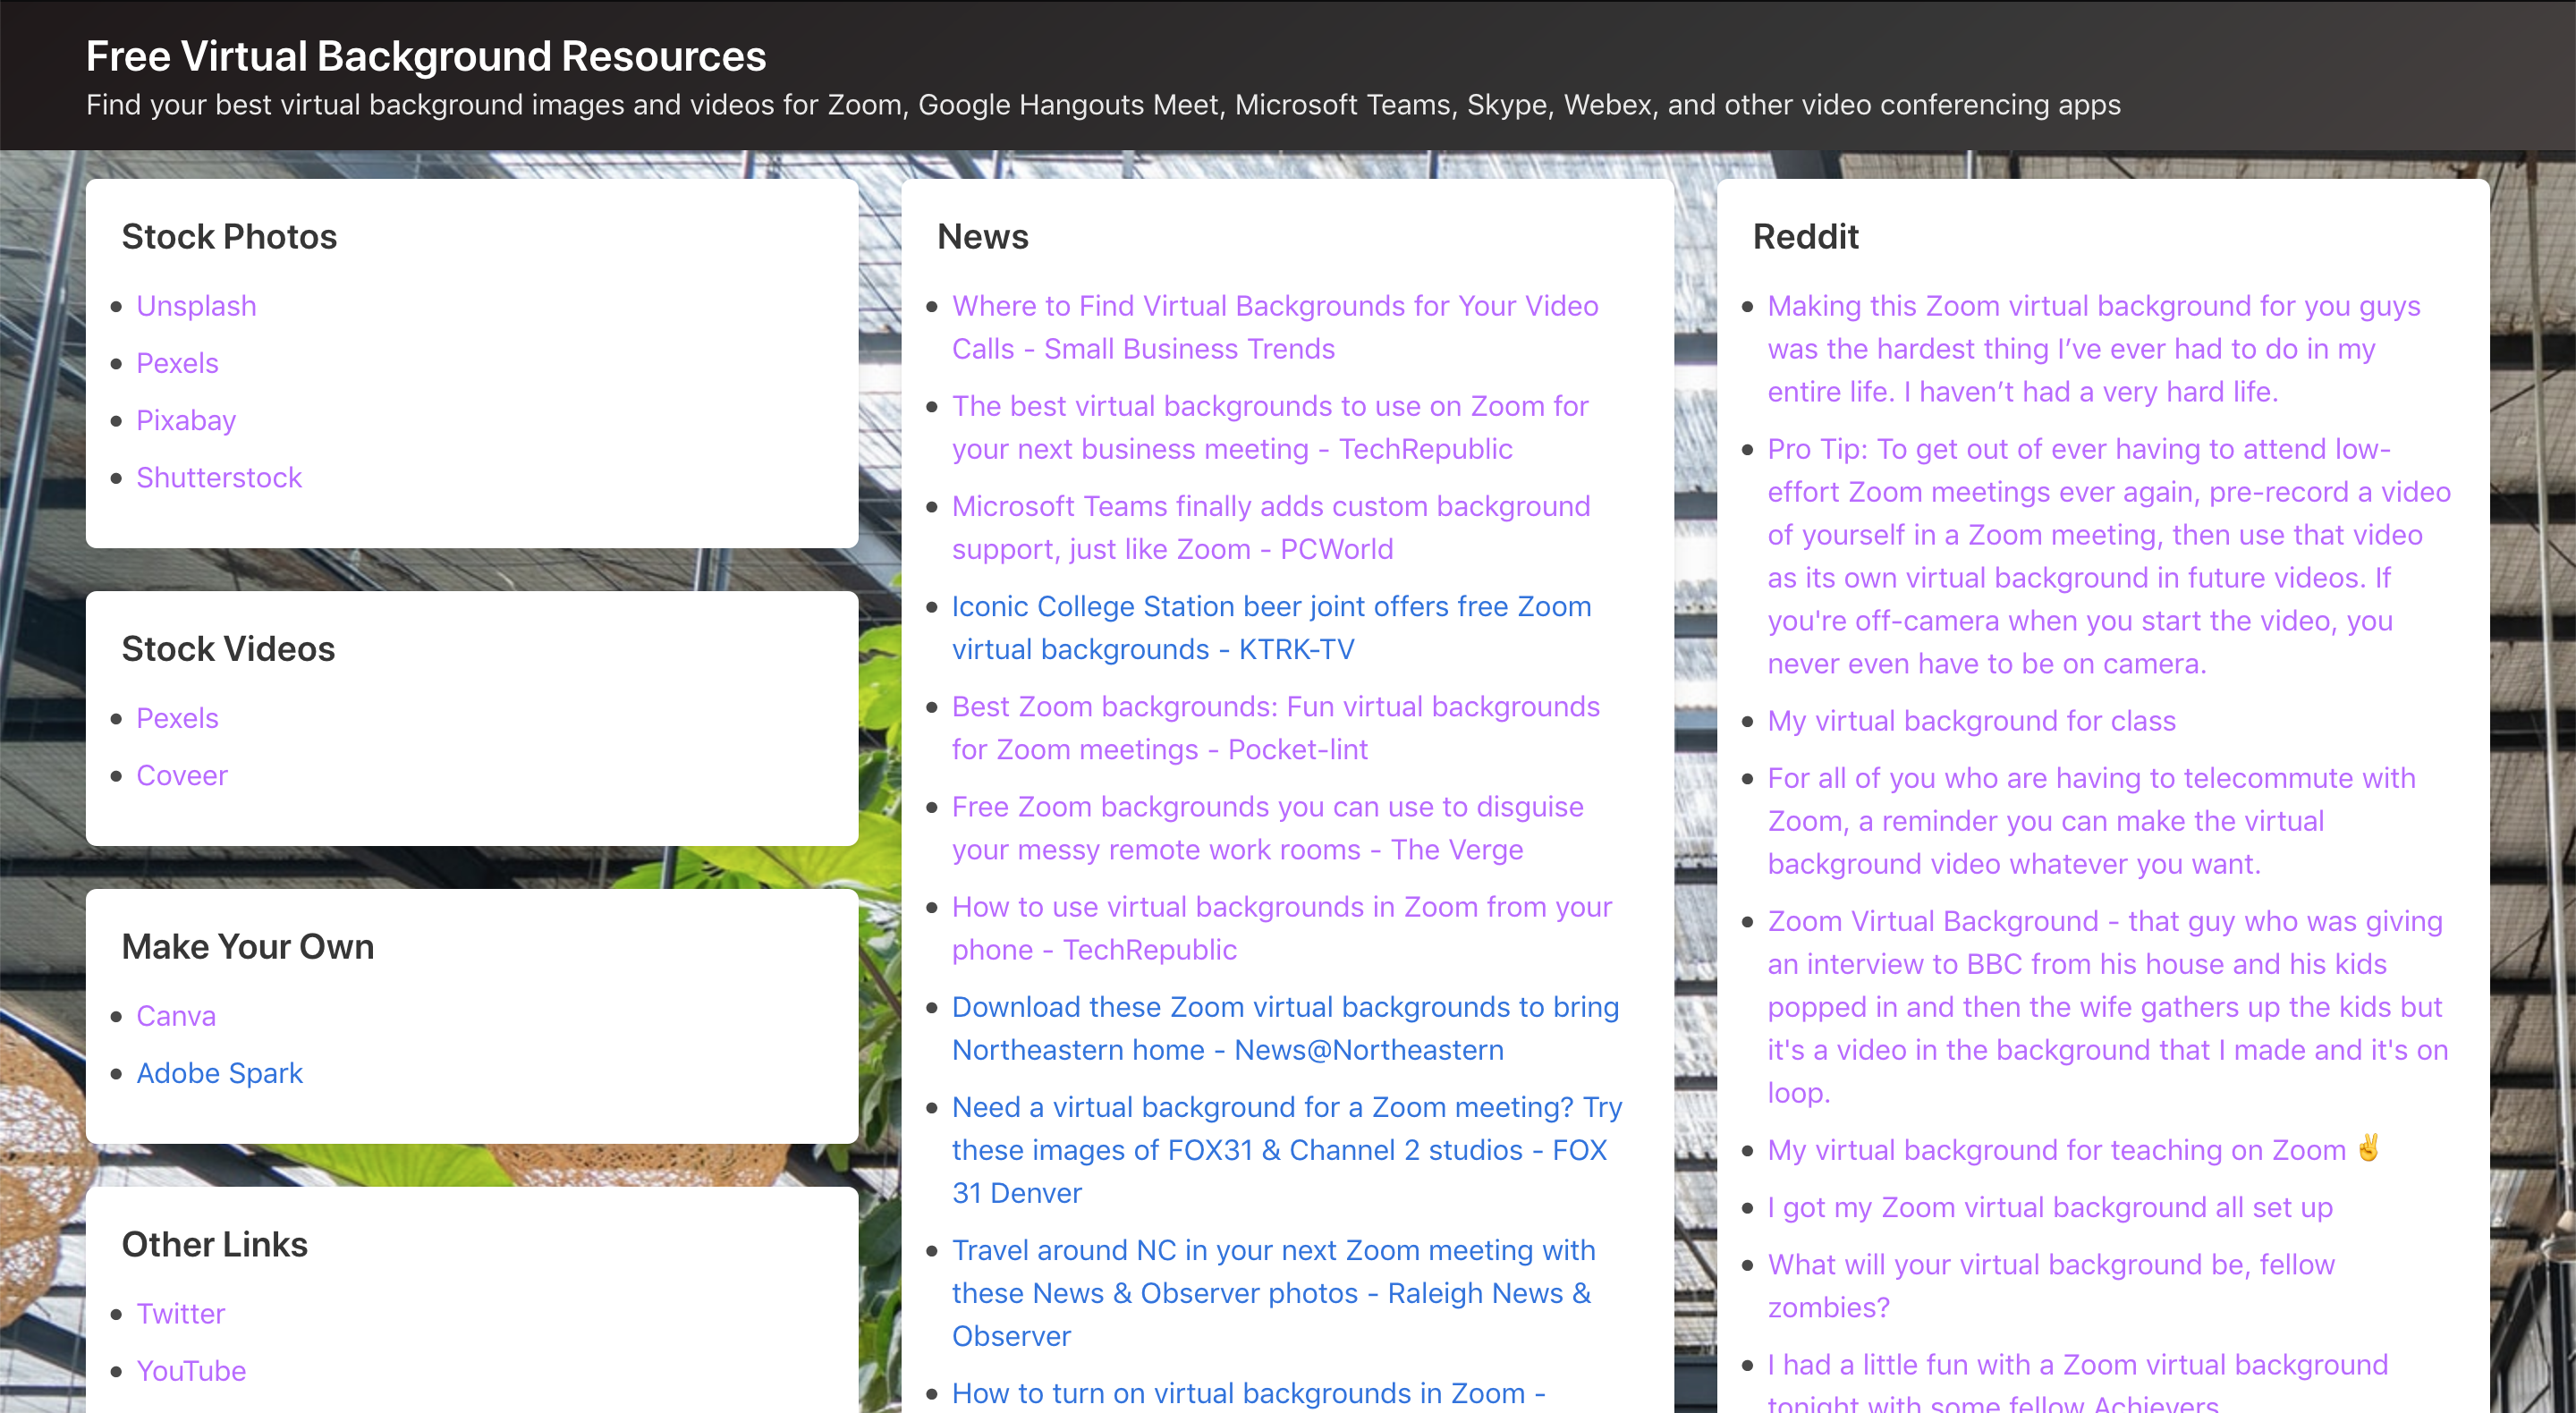Open Pexels under Stock Photos
This screenshot has height=1413, width=2576.
point(177,363)
